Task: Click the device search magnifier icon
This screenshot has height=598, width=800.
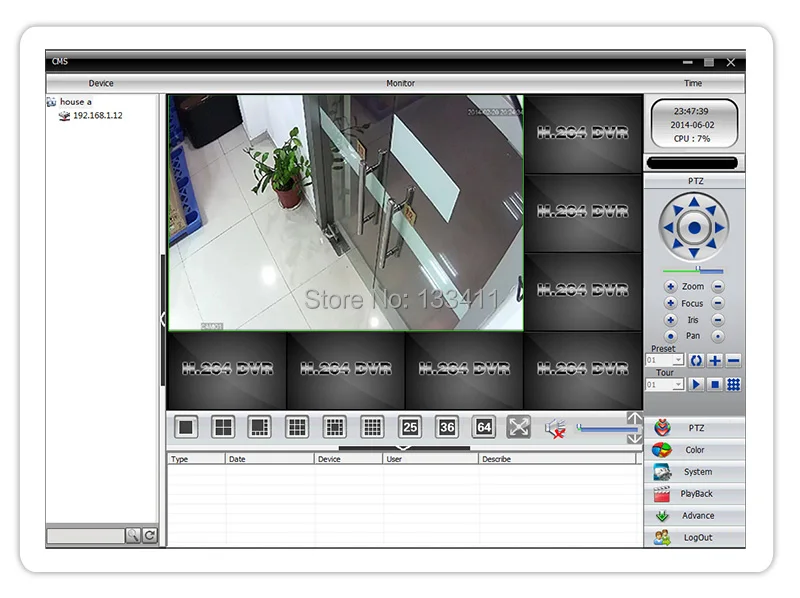Action: [133, 536]
